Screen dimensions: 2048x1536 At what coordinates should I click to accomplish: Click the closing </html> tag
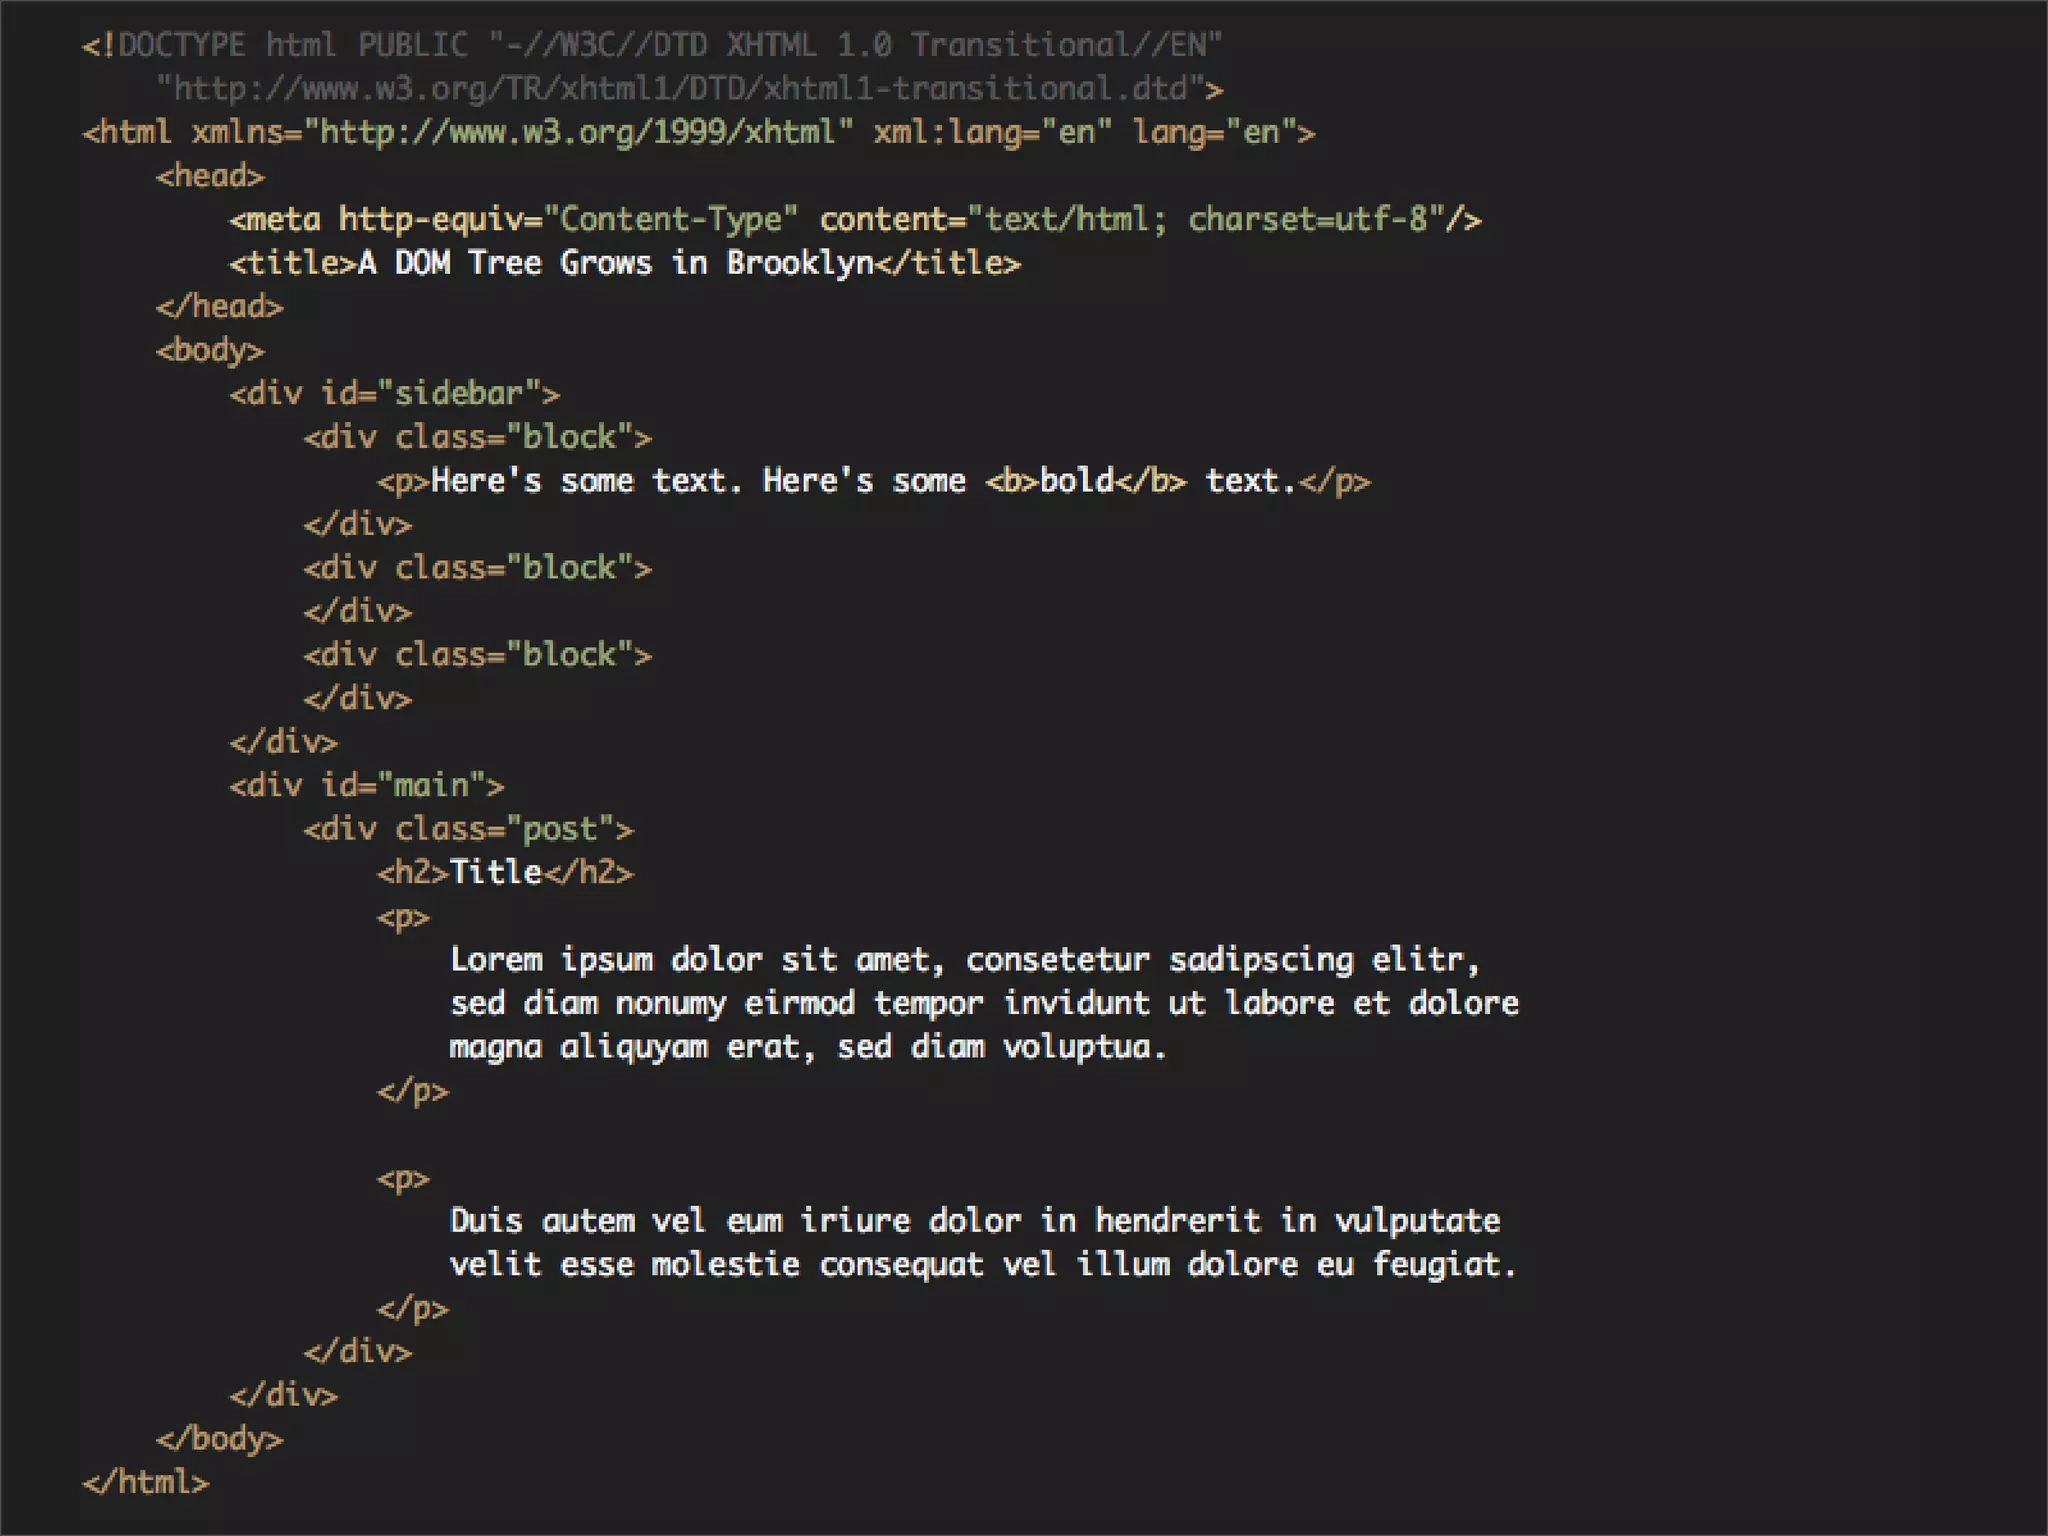146,1482
